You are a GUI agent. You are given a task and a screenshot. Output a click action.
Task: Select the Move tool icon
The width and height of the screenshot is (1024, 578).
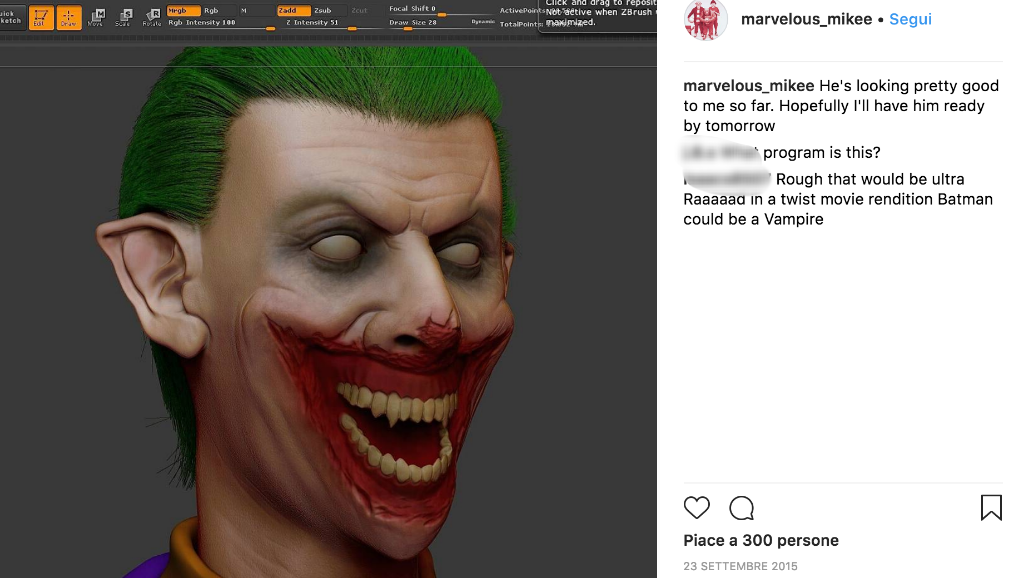(x=97, y=17)
